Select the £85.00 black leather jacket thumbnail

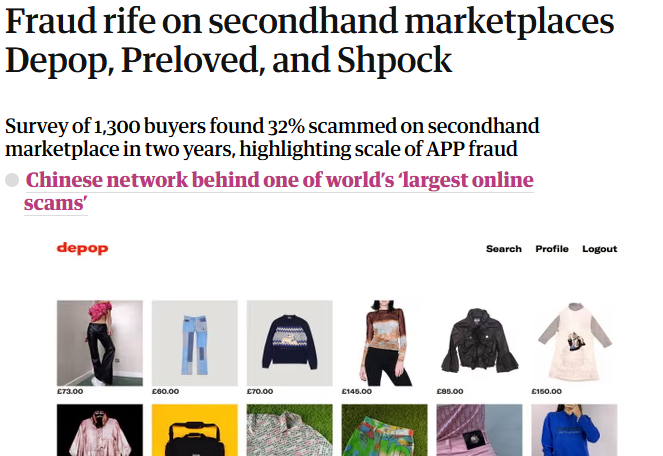[478, 343]
